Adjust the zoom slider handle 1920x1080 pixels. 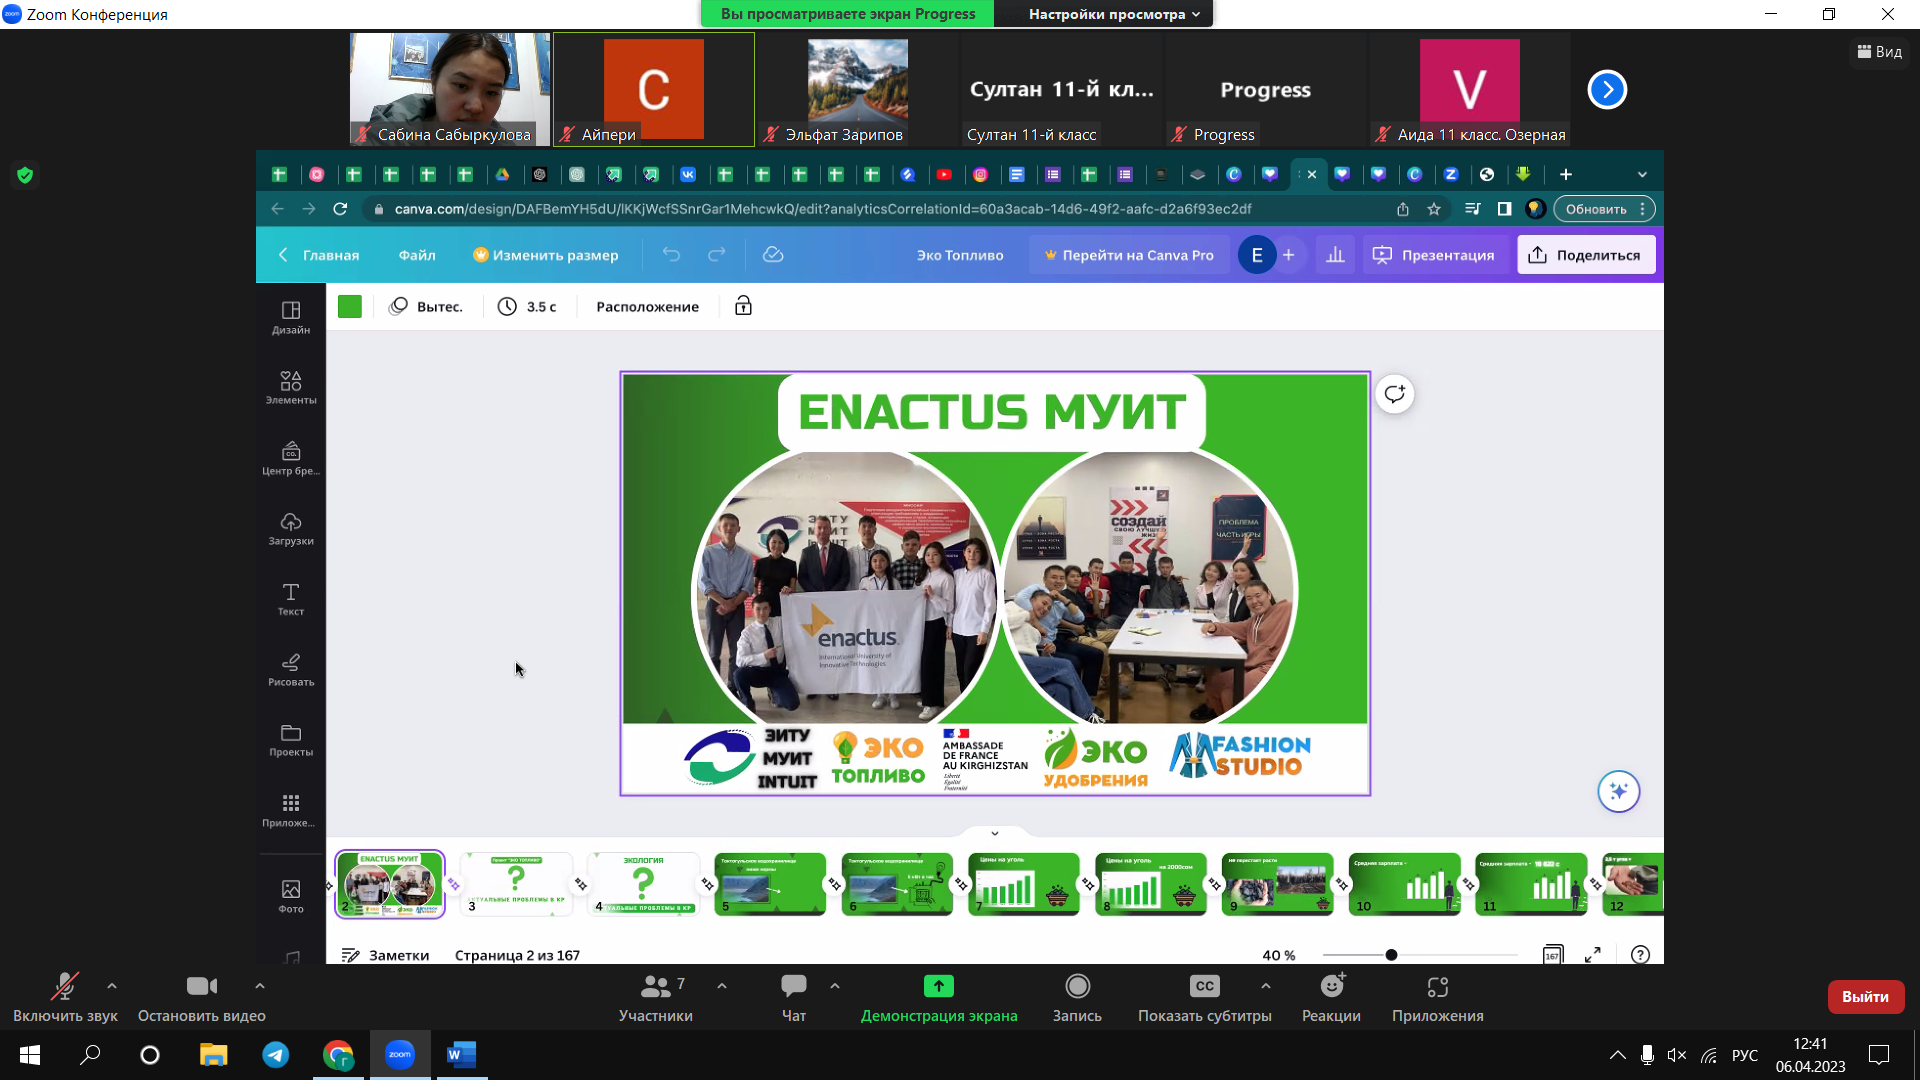point(1391,955)
